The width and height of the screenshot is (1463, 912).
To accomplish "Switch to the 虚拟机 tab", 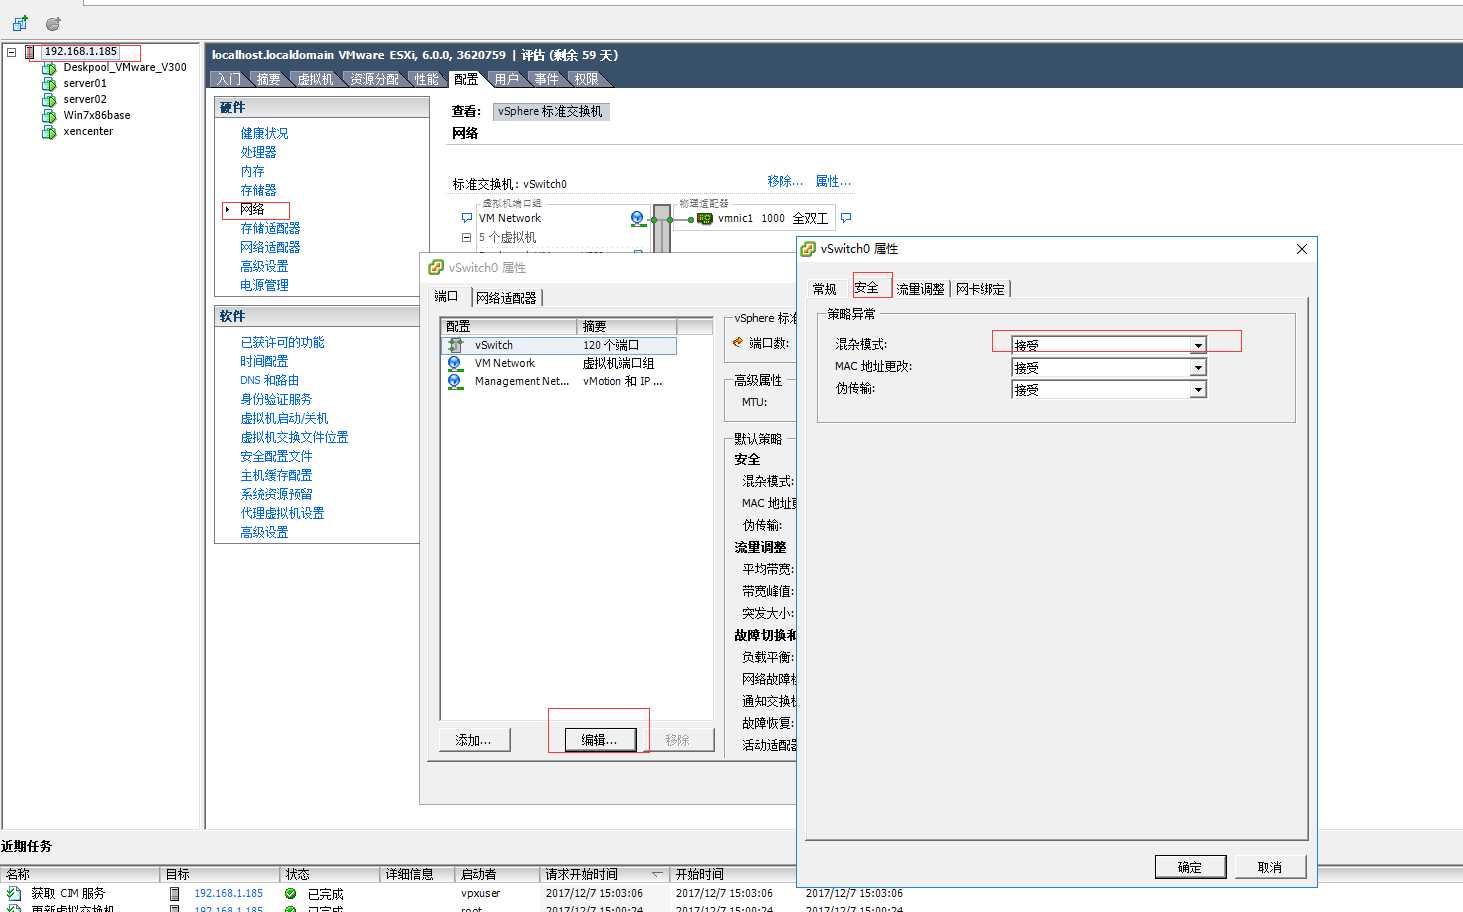I will (315, 79).
